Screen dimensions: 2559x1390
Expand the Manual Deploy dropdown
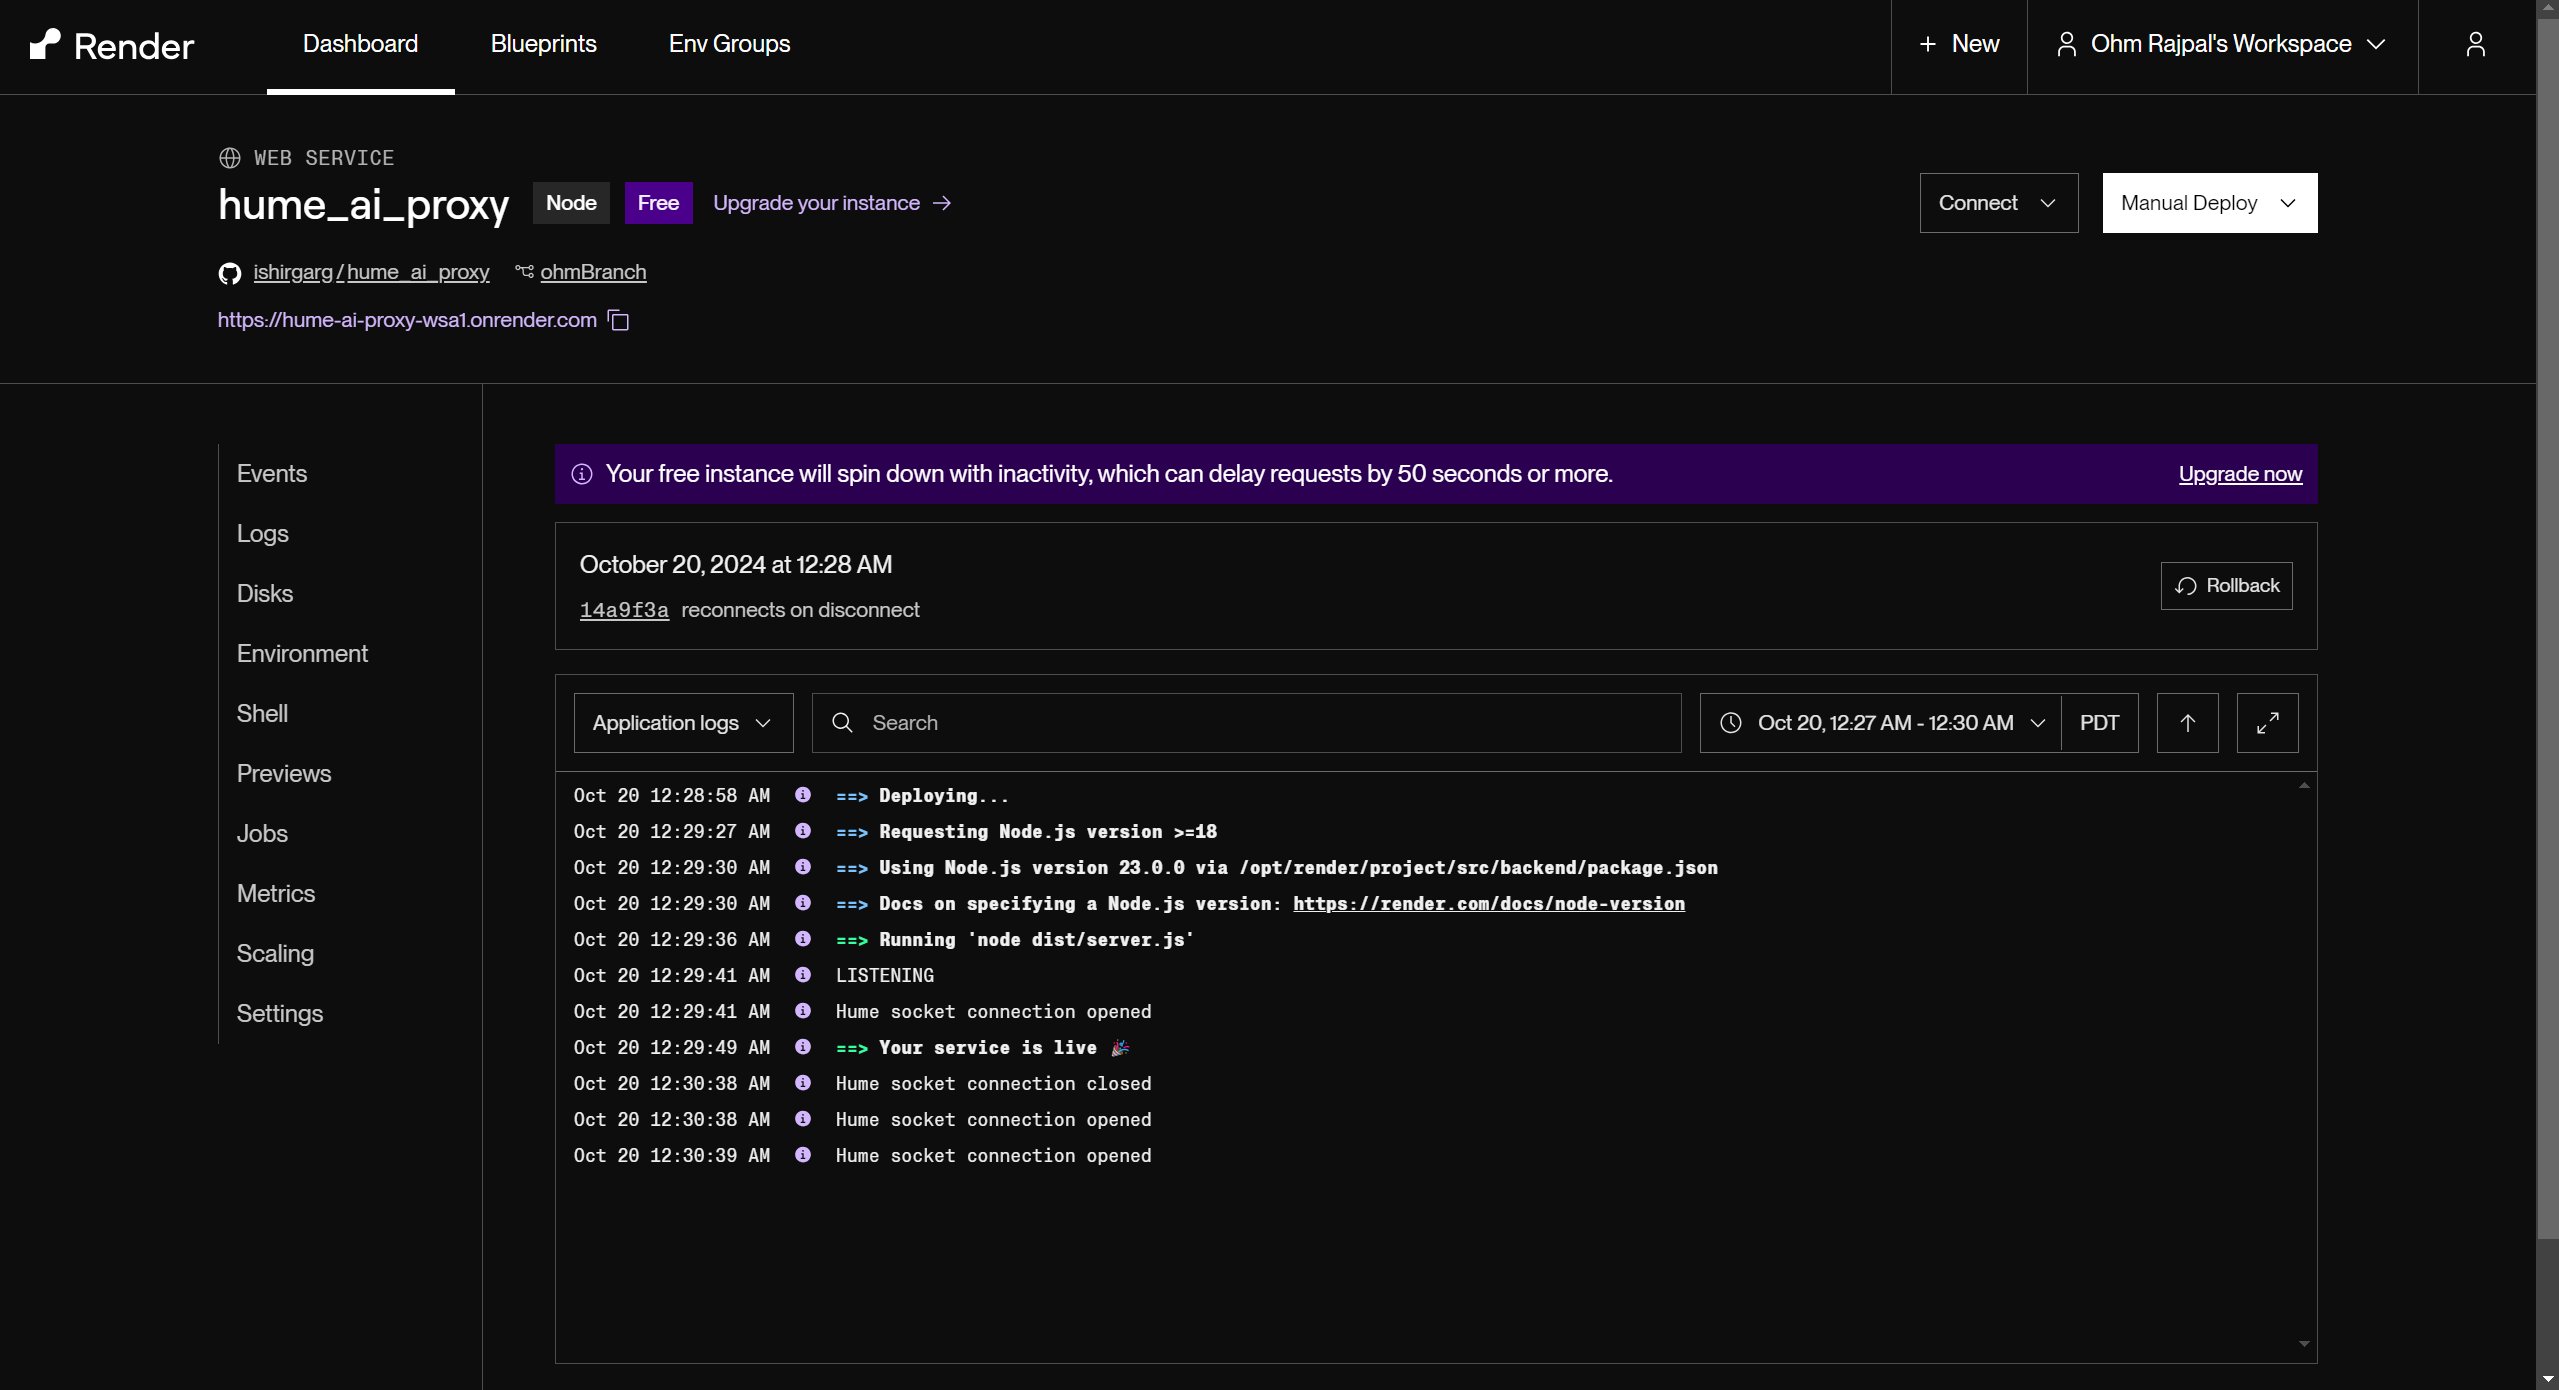point(2209,203)
